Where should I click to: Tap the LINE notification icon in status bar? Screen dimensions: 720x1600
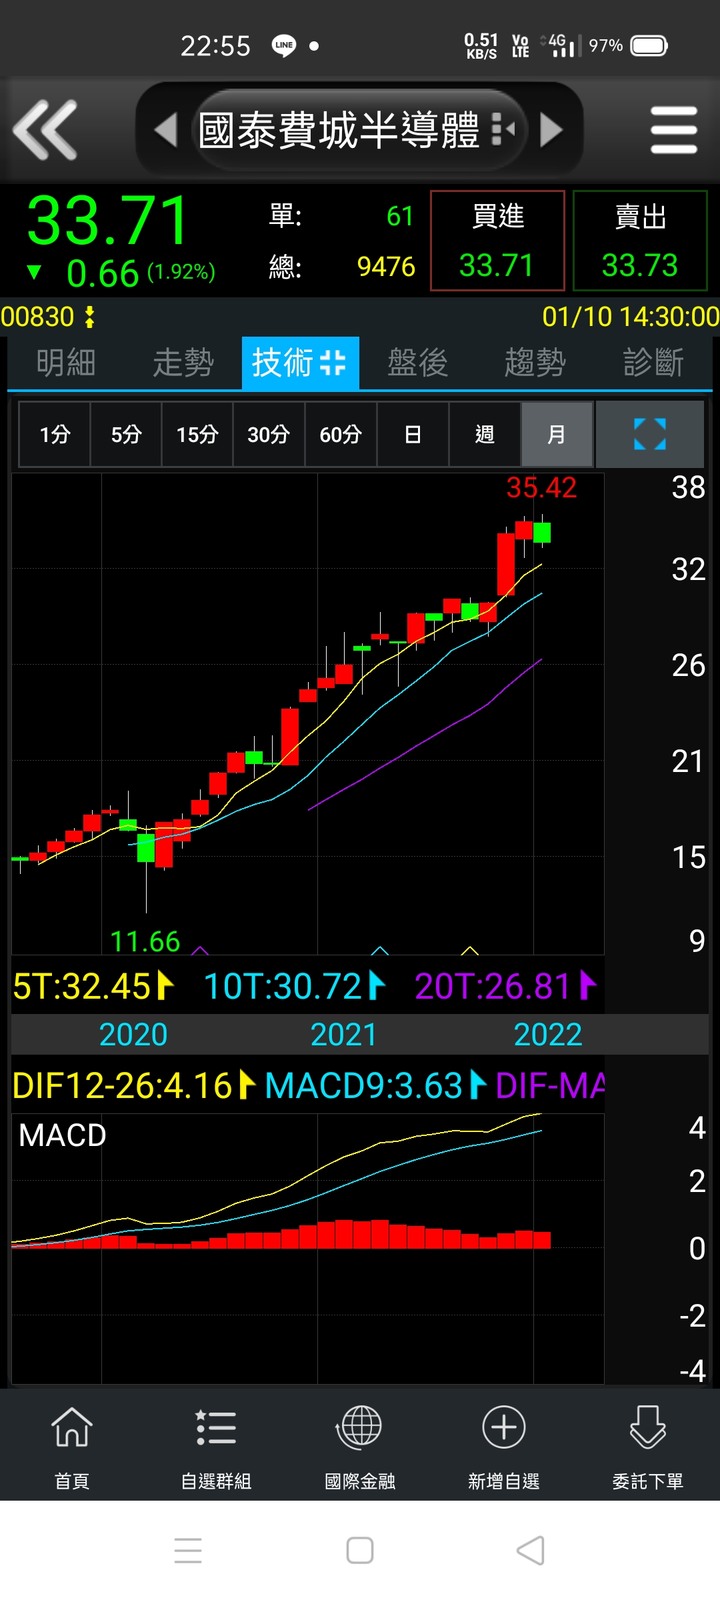[x=284, y=45]
